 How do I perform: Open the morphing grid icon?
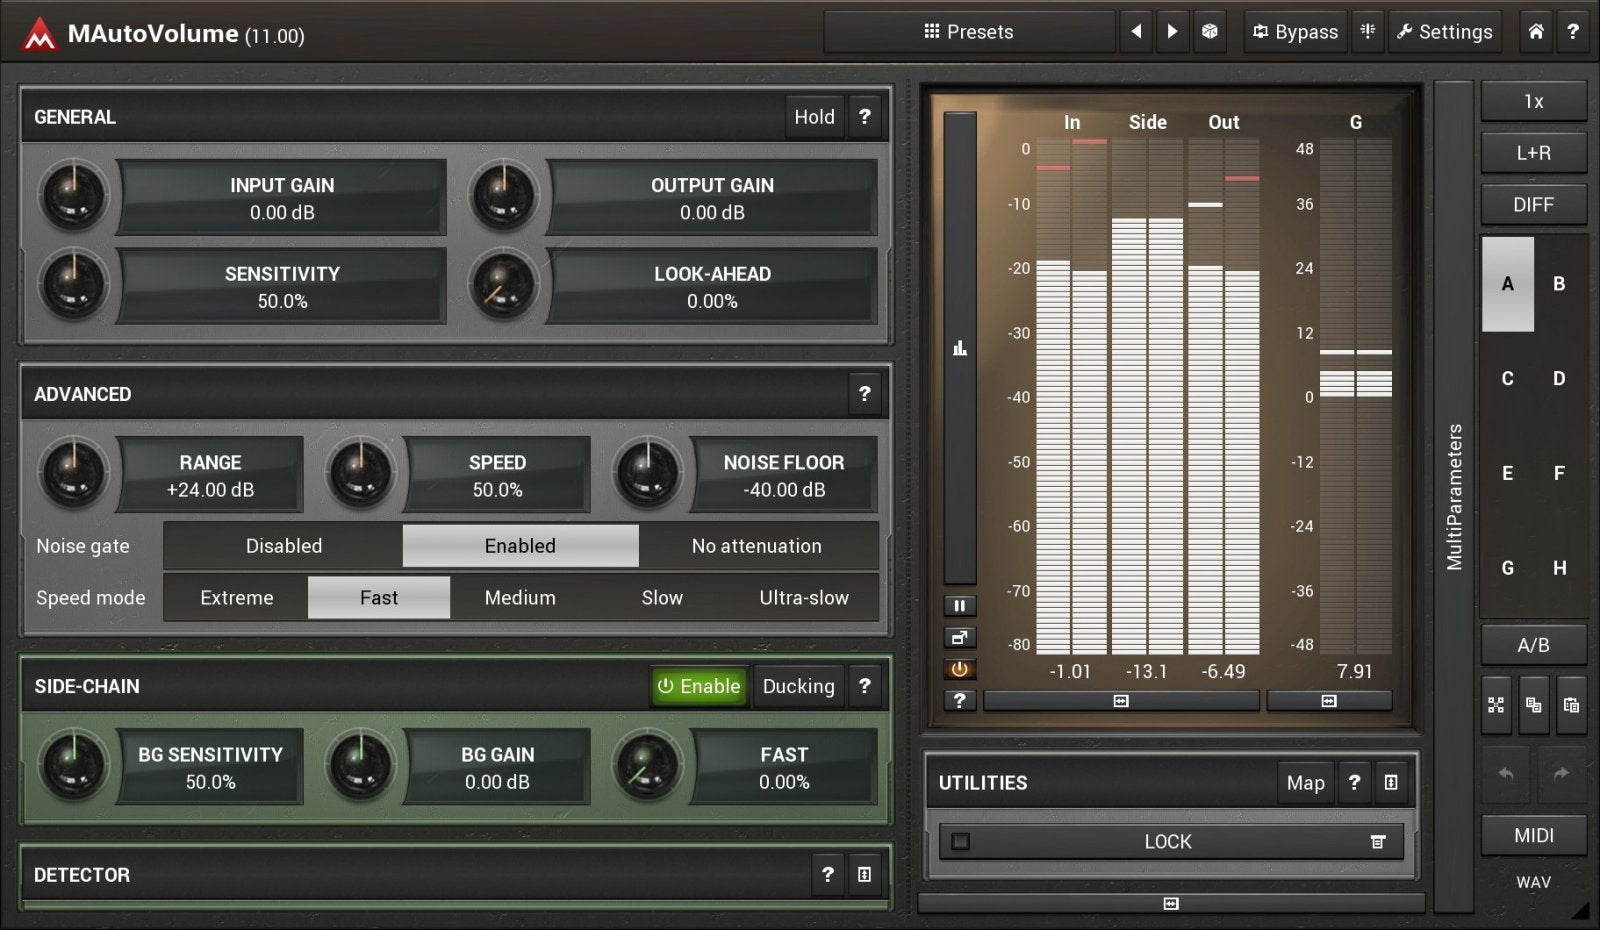pos(1497,705)
